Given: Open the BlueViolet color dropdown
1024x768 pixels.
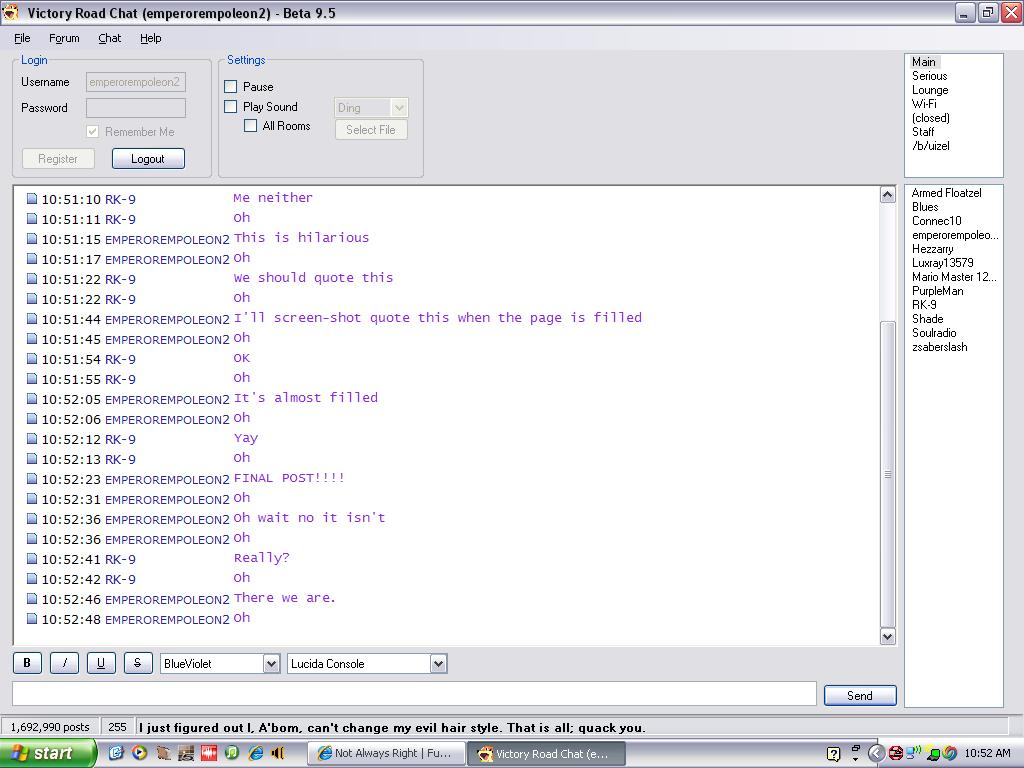Looking at the screenshot, I should (271, 664).
